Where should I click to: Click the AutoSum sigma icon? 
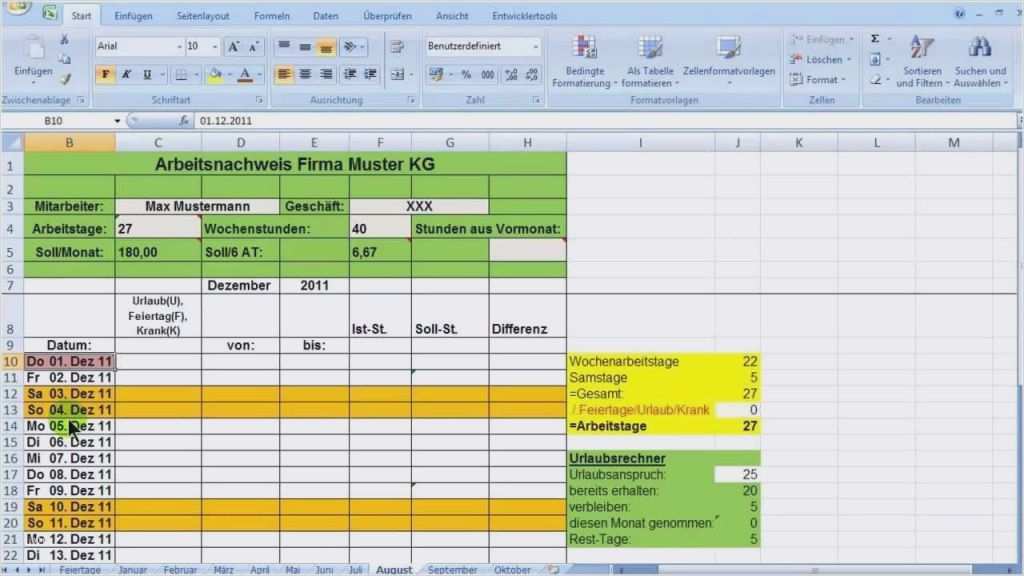[x=874, y=40]
